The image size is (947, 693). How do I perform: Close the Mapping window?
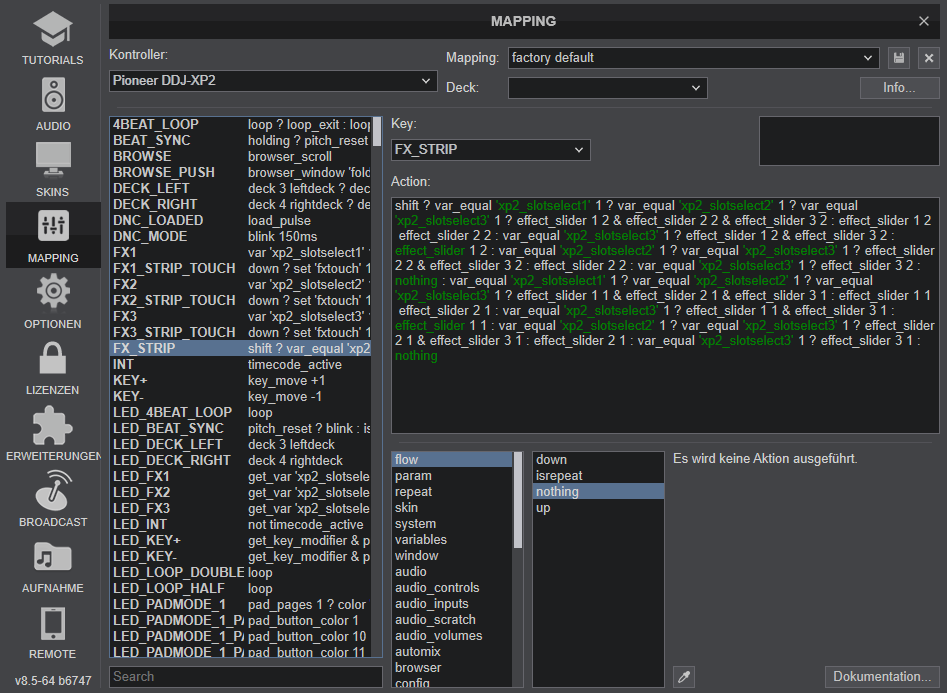pos(923,21)
